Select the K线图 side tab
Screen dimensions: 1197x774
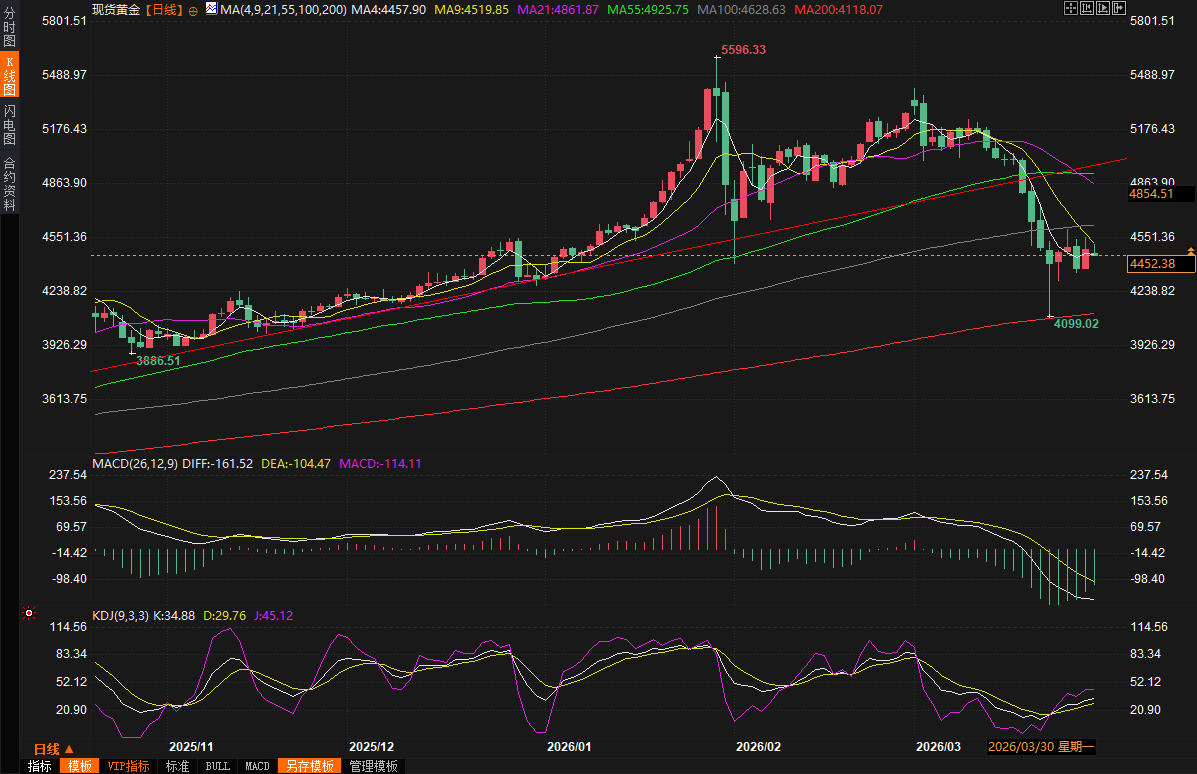click(x=9, y=75)
